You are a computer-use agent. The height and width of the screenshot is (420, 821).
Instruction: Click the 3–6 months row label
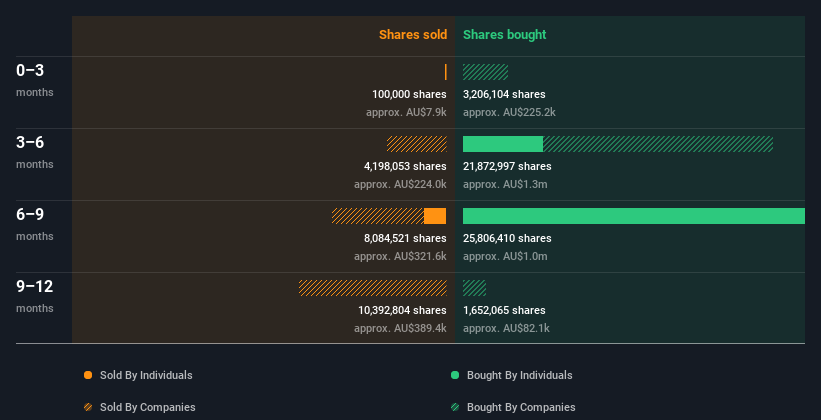point(35,152)
